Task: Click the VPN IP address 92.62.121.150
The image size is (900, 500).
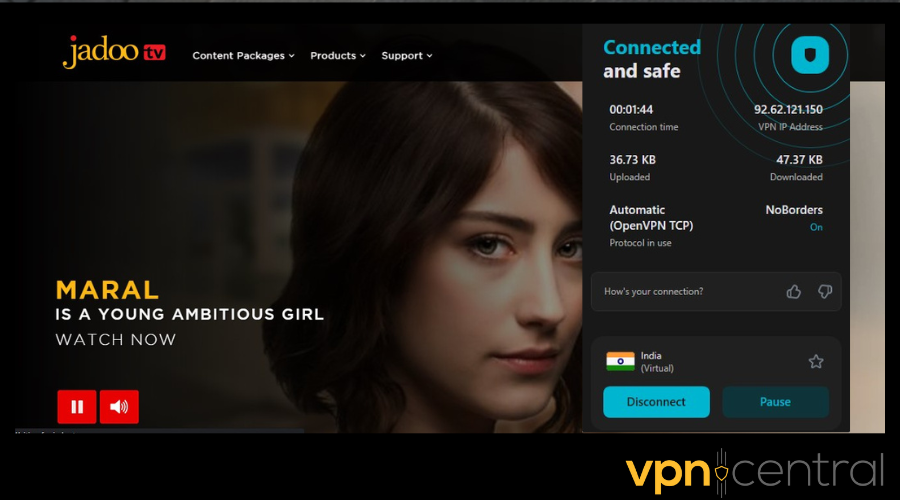Action: click(788, 110)
